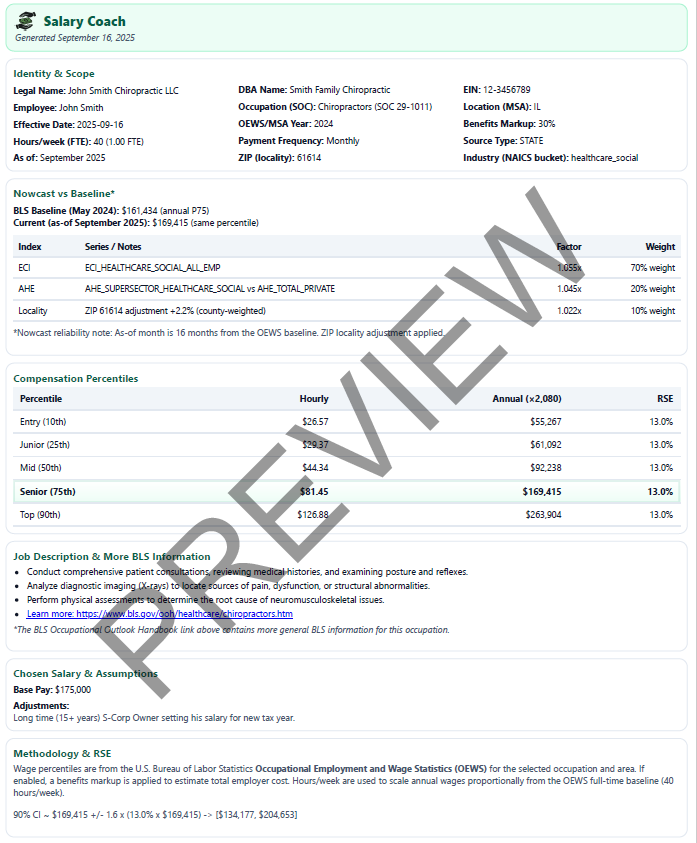The height and width of the screenshot is (843, 697).
Task: Select Payment Frequency Monthly entry
Action: pos(298,141)
